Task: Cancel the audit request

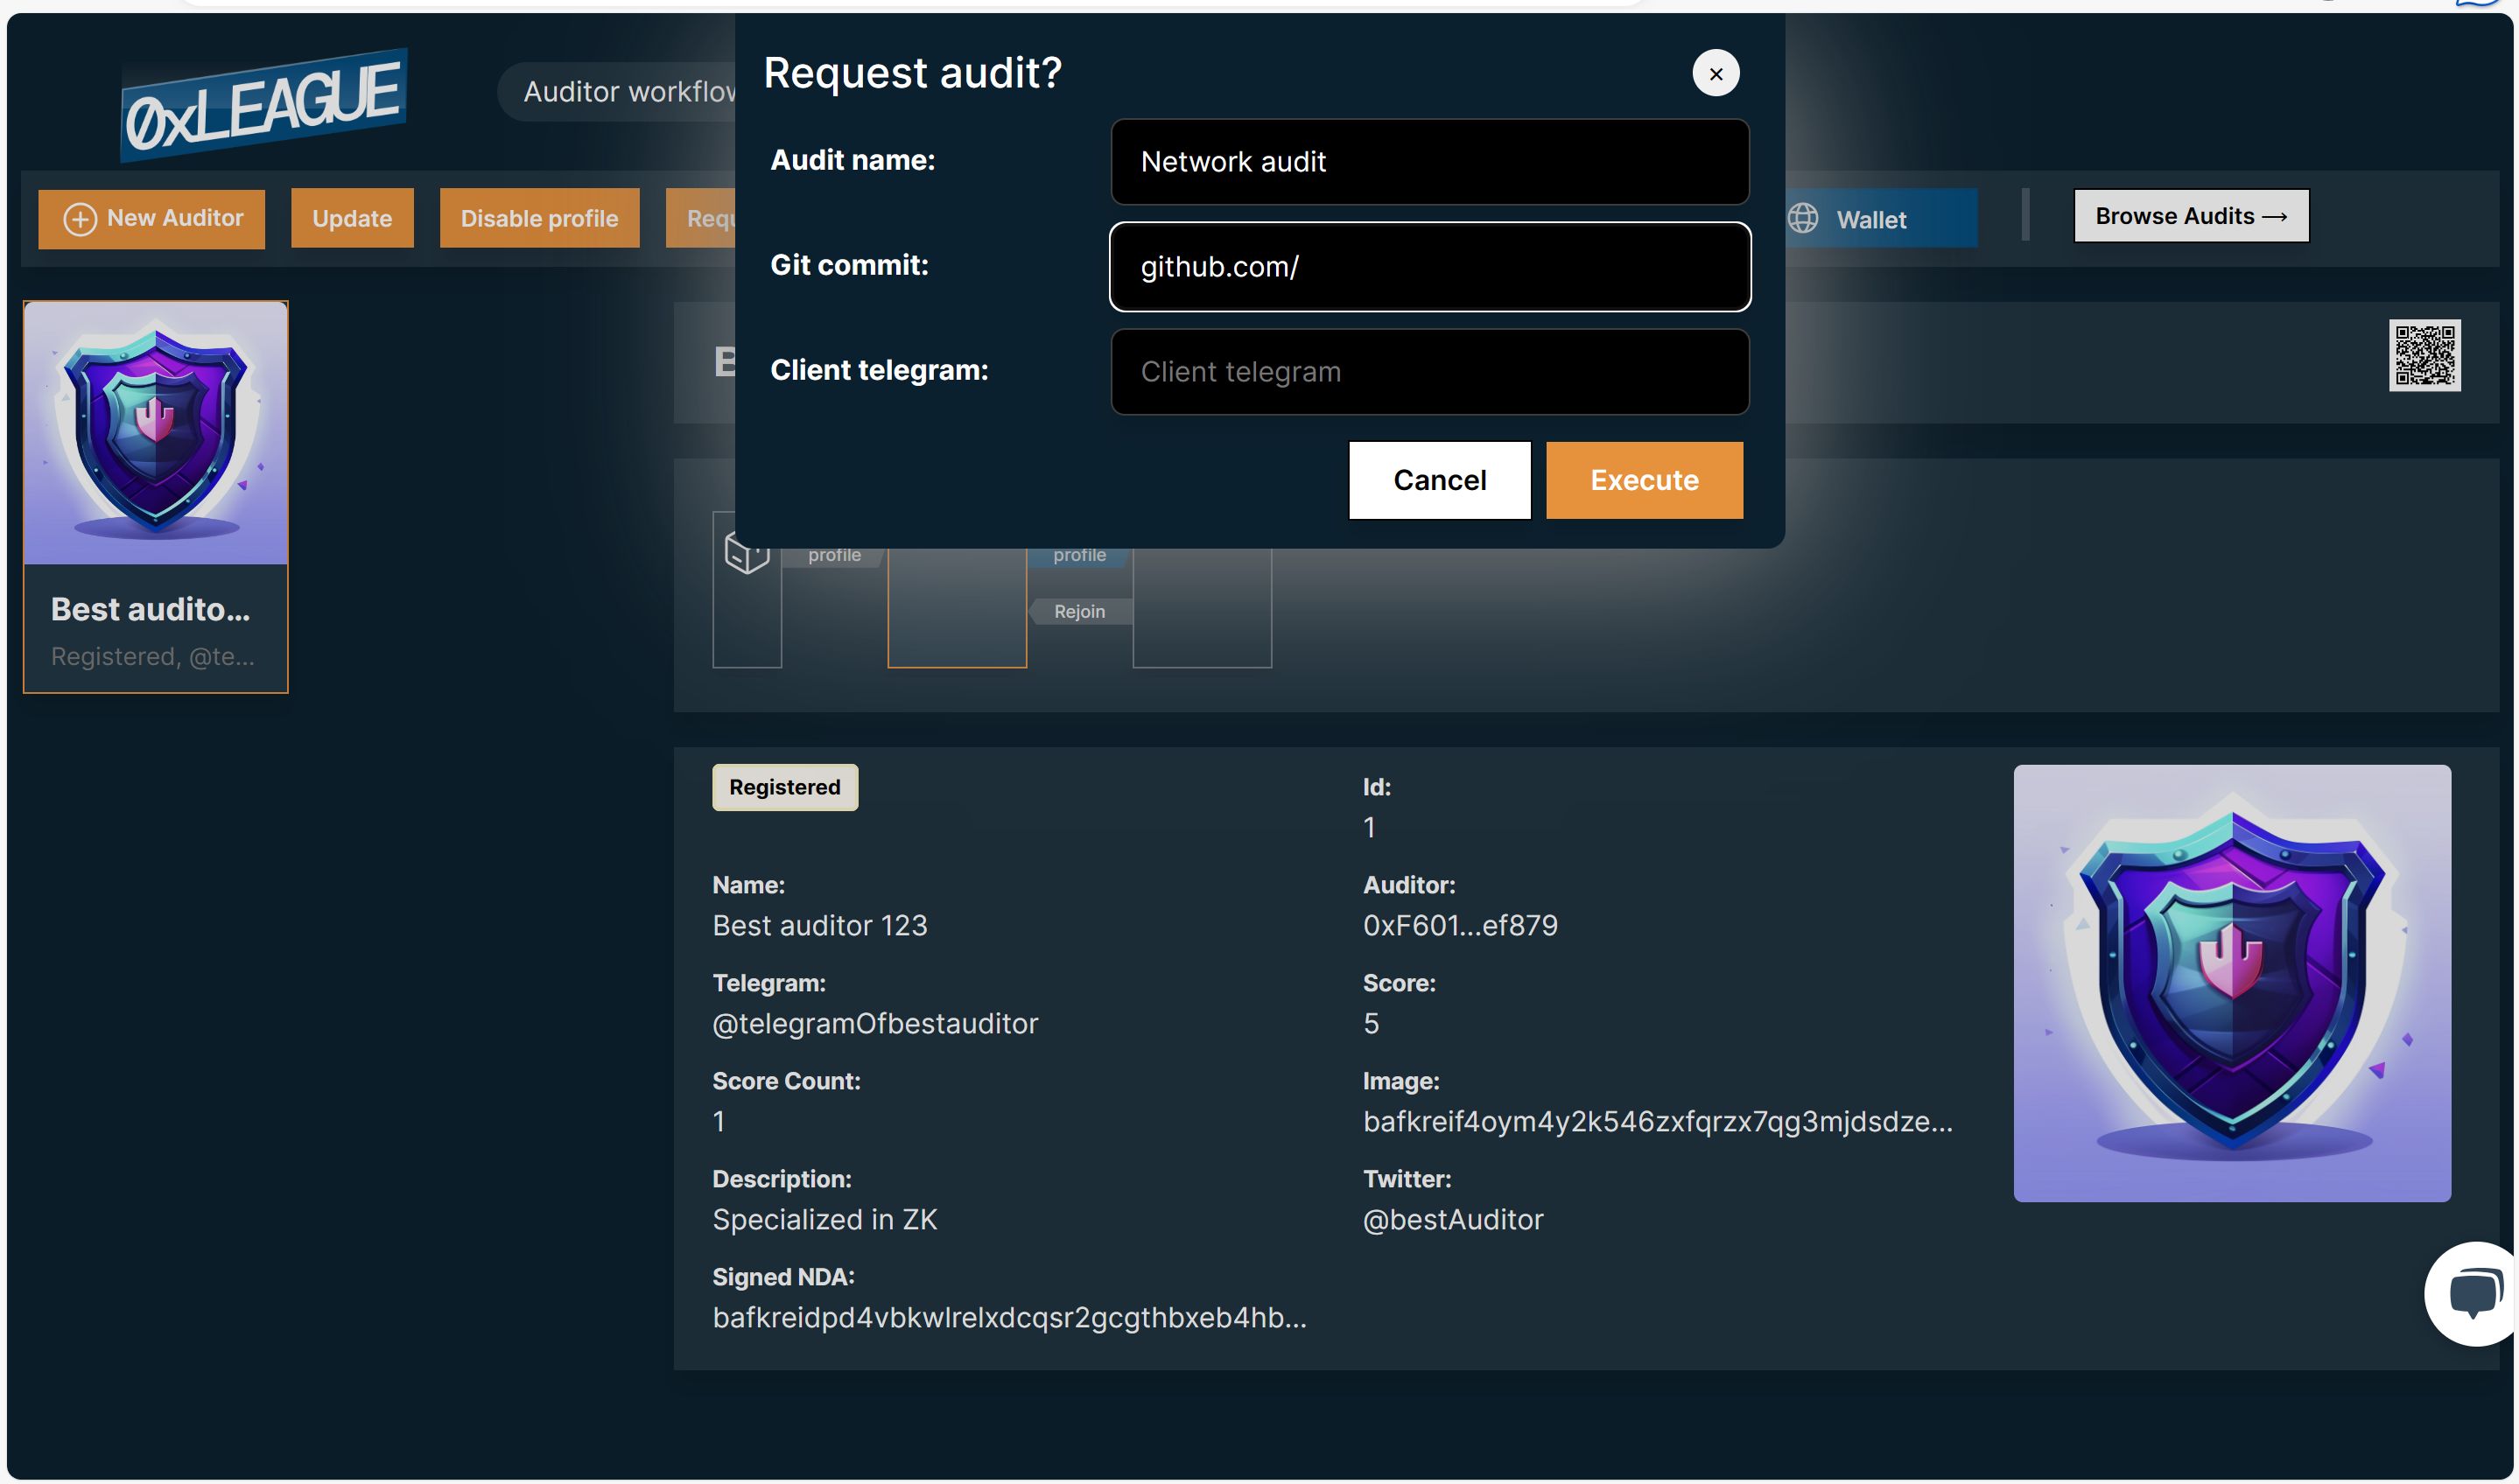Action: point(1439,480)
